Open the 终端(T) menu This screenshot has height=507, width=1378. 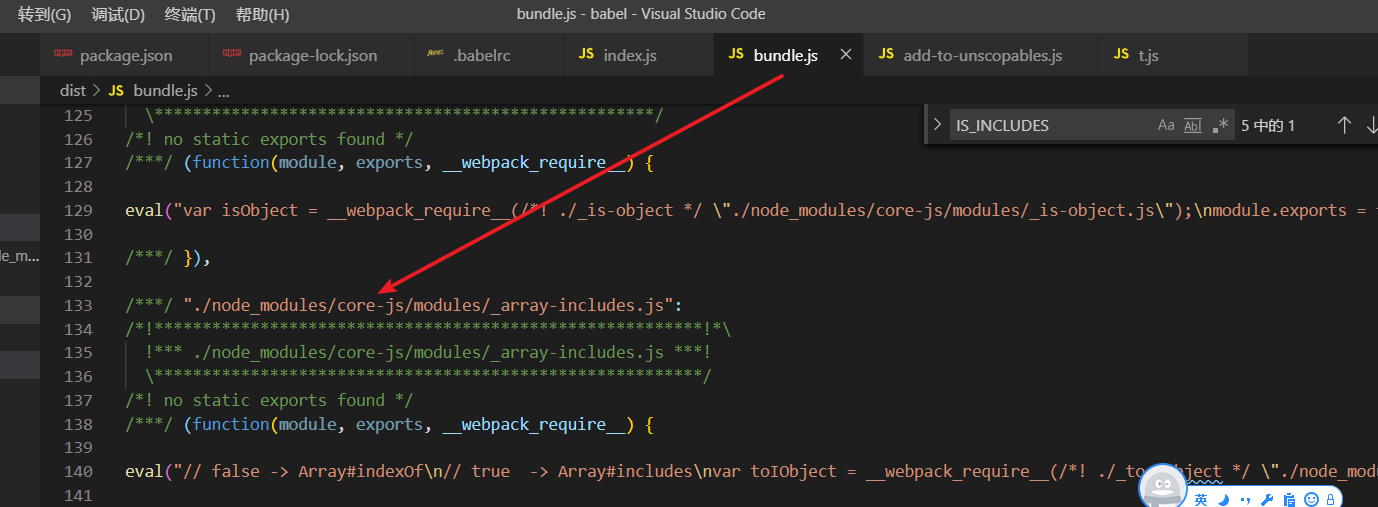point(190,14)
